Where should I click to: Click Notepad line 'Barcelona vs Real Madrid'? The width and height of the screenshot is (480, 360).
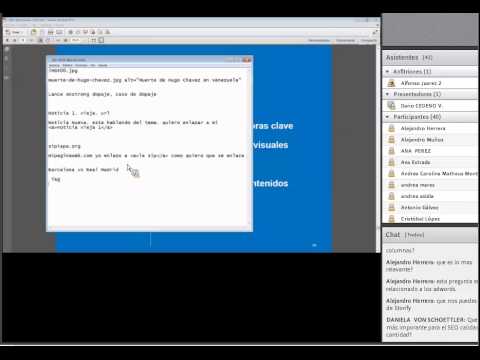[x=83, y=170]
